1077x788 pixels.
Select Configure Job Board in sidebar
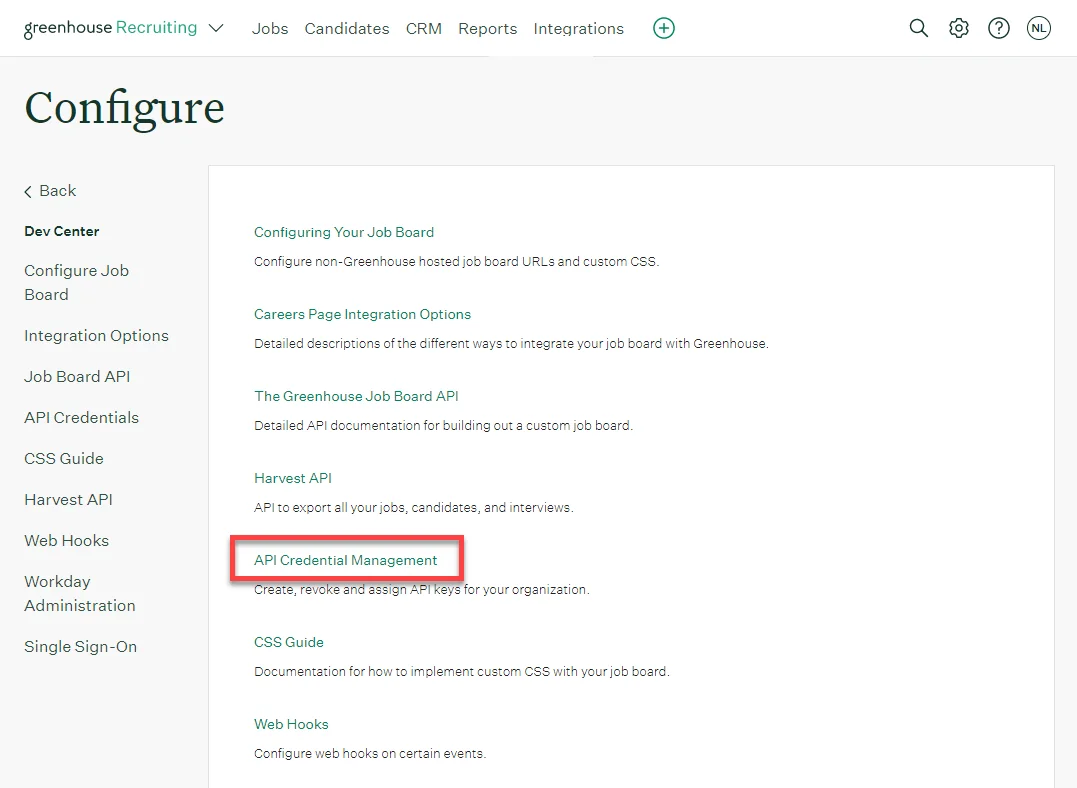pyautogui.click(x=76, y=282)
